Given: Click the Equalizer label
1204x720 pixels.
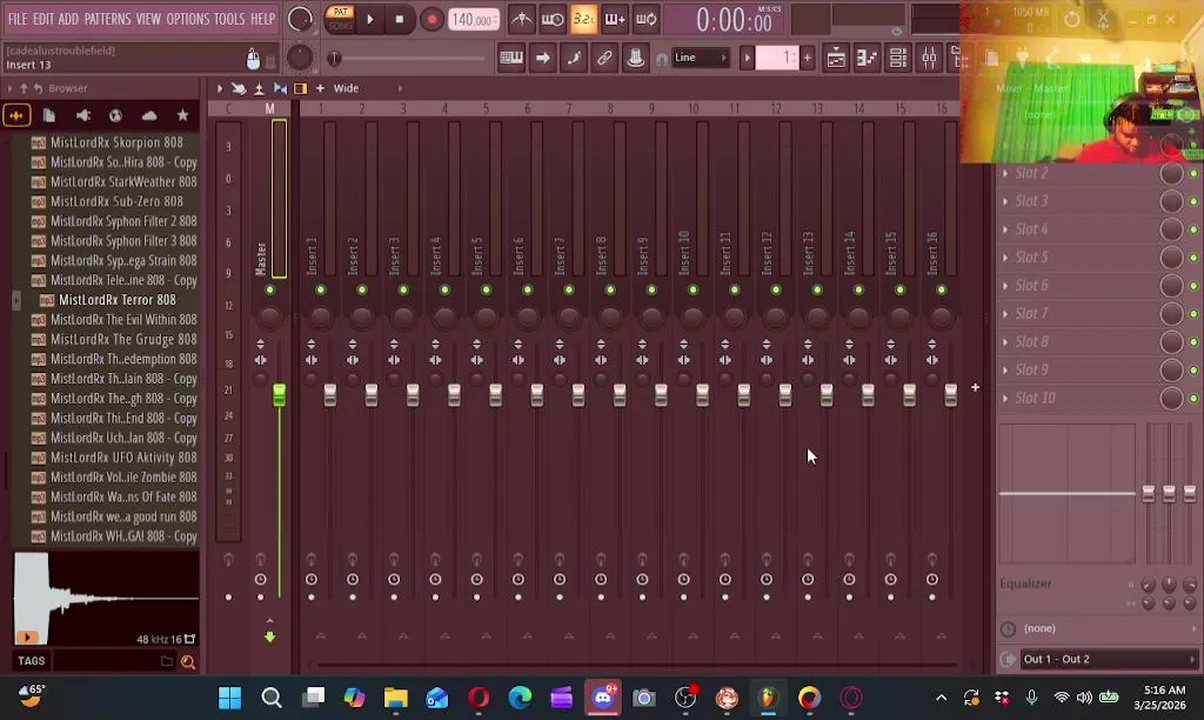Looking at the screenshot, I should pyautogui.click(x=1026, y=584).
